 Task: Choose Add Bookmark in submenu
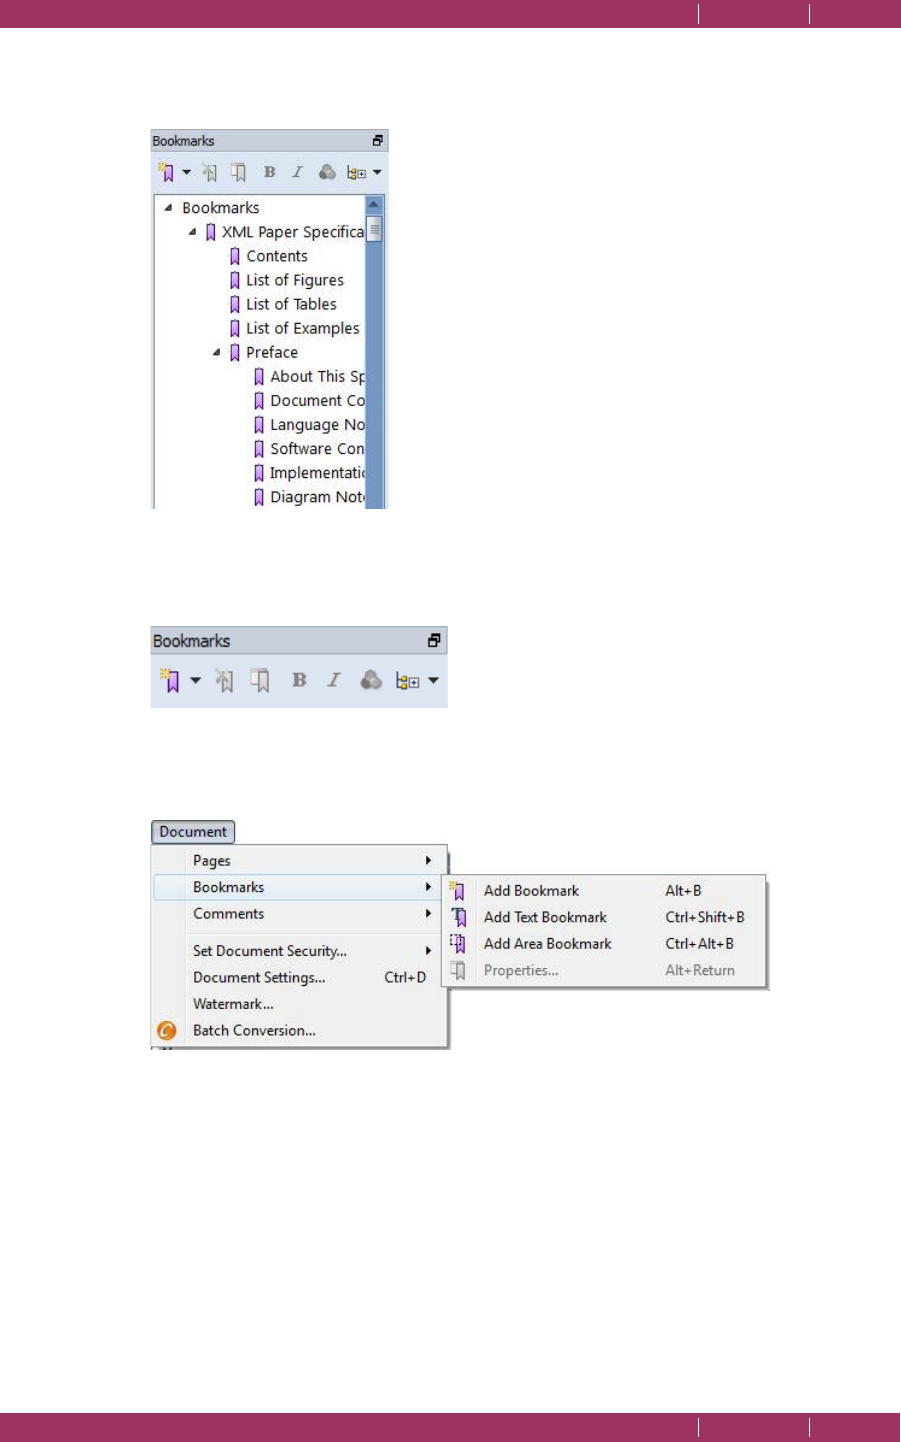point(605,891)
